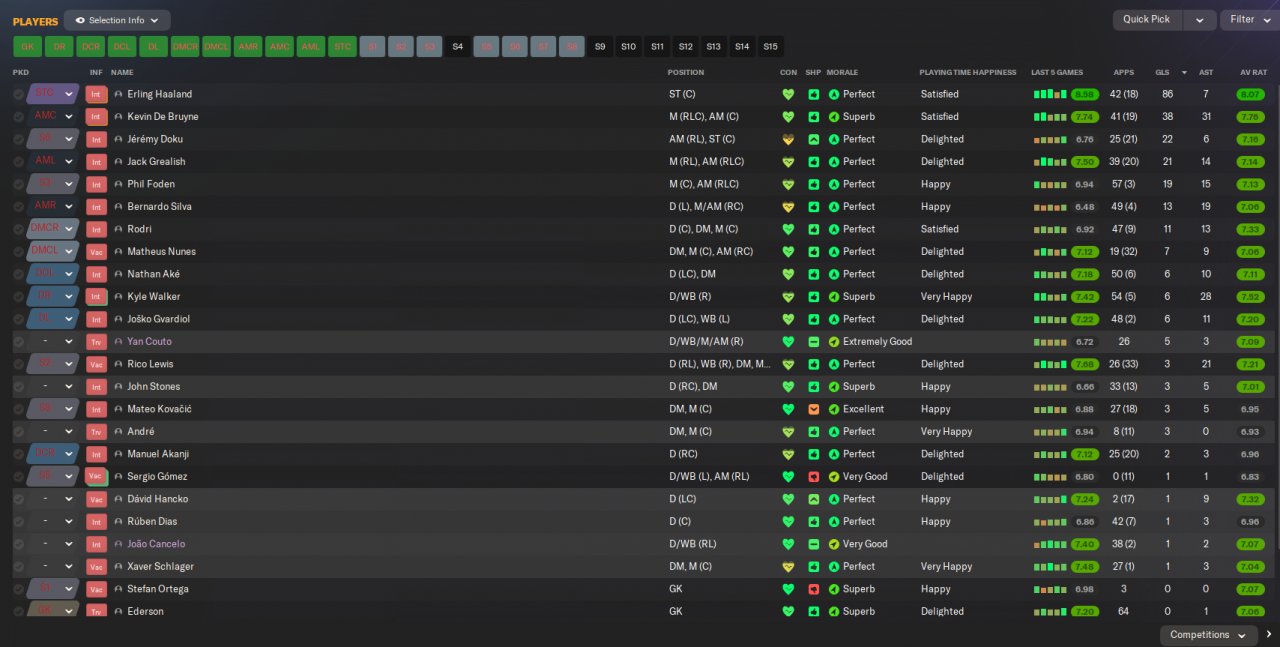Click the condition heart icon for Erling Haaland

tap(788, 94)
